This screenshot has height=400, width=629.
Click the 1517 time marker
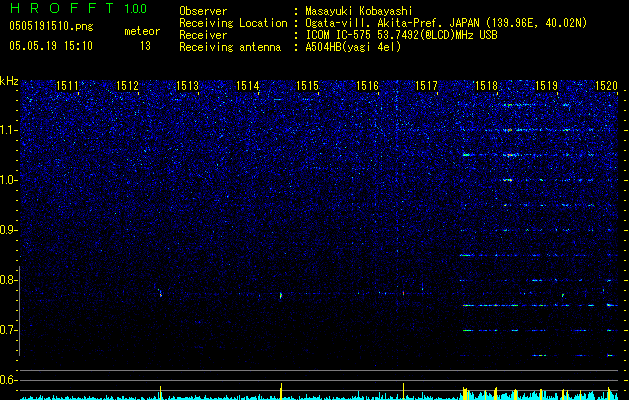pyautogui.click(x=426, y=85)
